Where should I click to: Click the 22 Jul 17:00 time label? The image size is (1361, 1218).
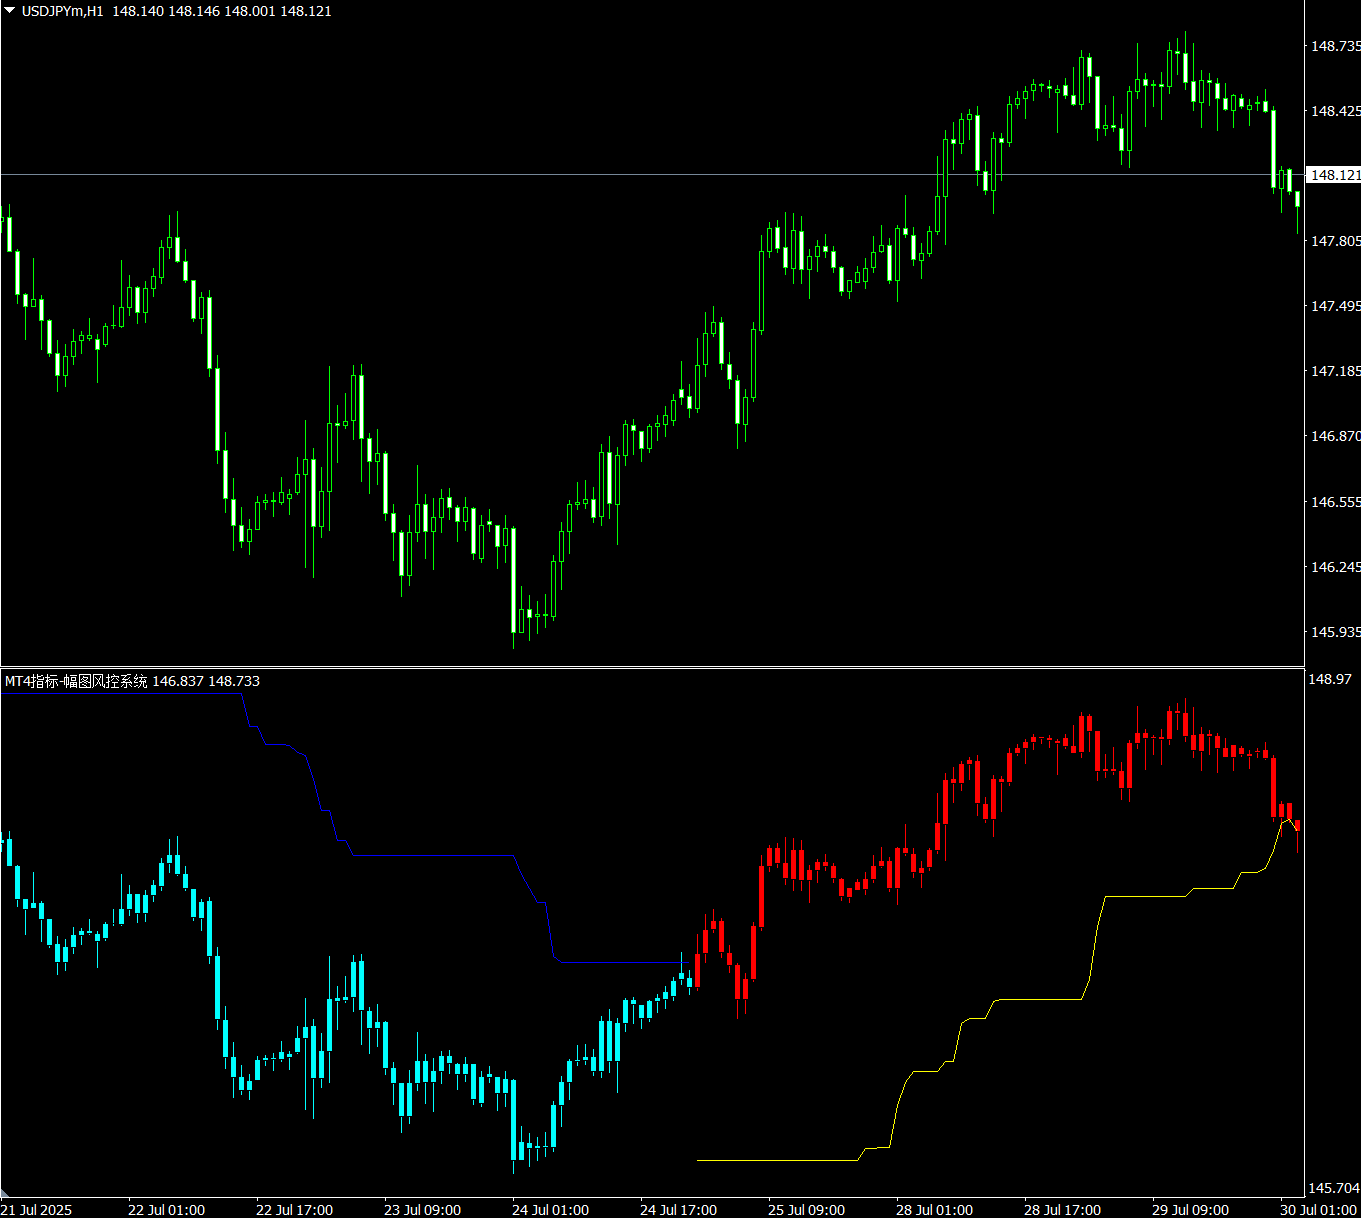(x=294, y=1210)
